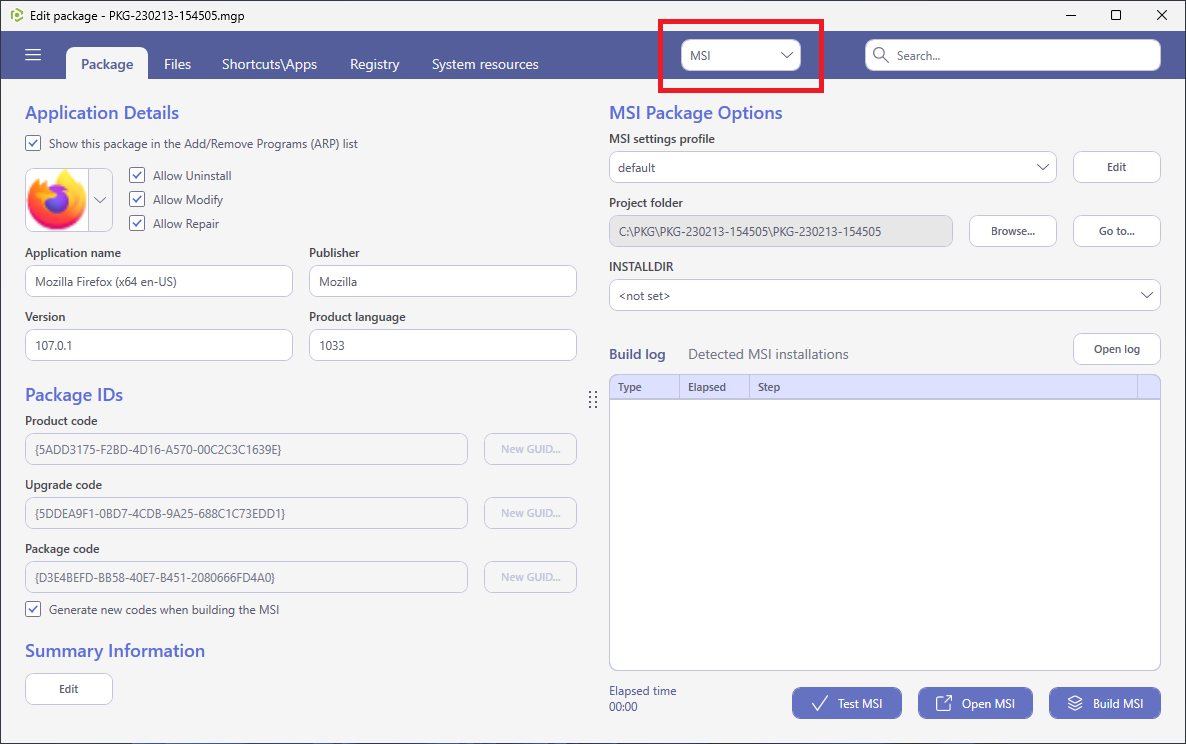Viewport: 1186px width, 744px height.
Task: Open the MSI settings profile dropdown
Action: point(832,167)
